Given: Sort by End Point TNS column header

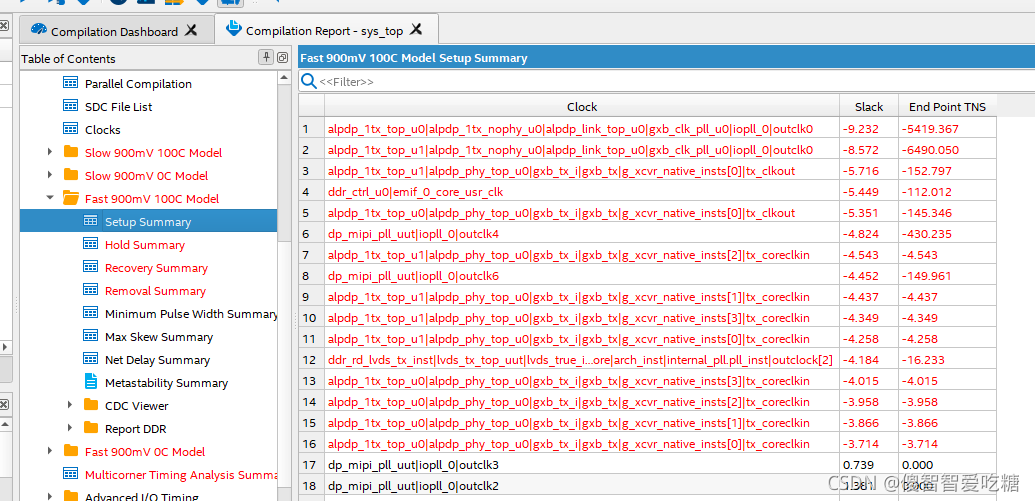Looking at the screenshot, I should 947,106.
